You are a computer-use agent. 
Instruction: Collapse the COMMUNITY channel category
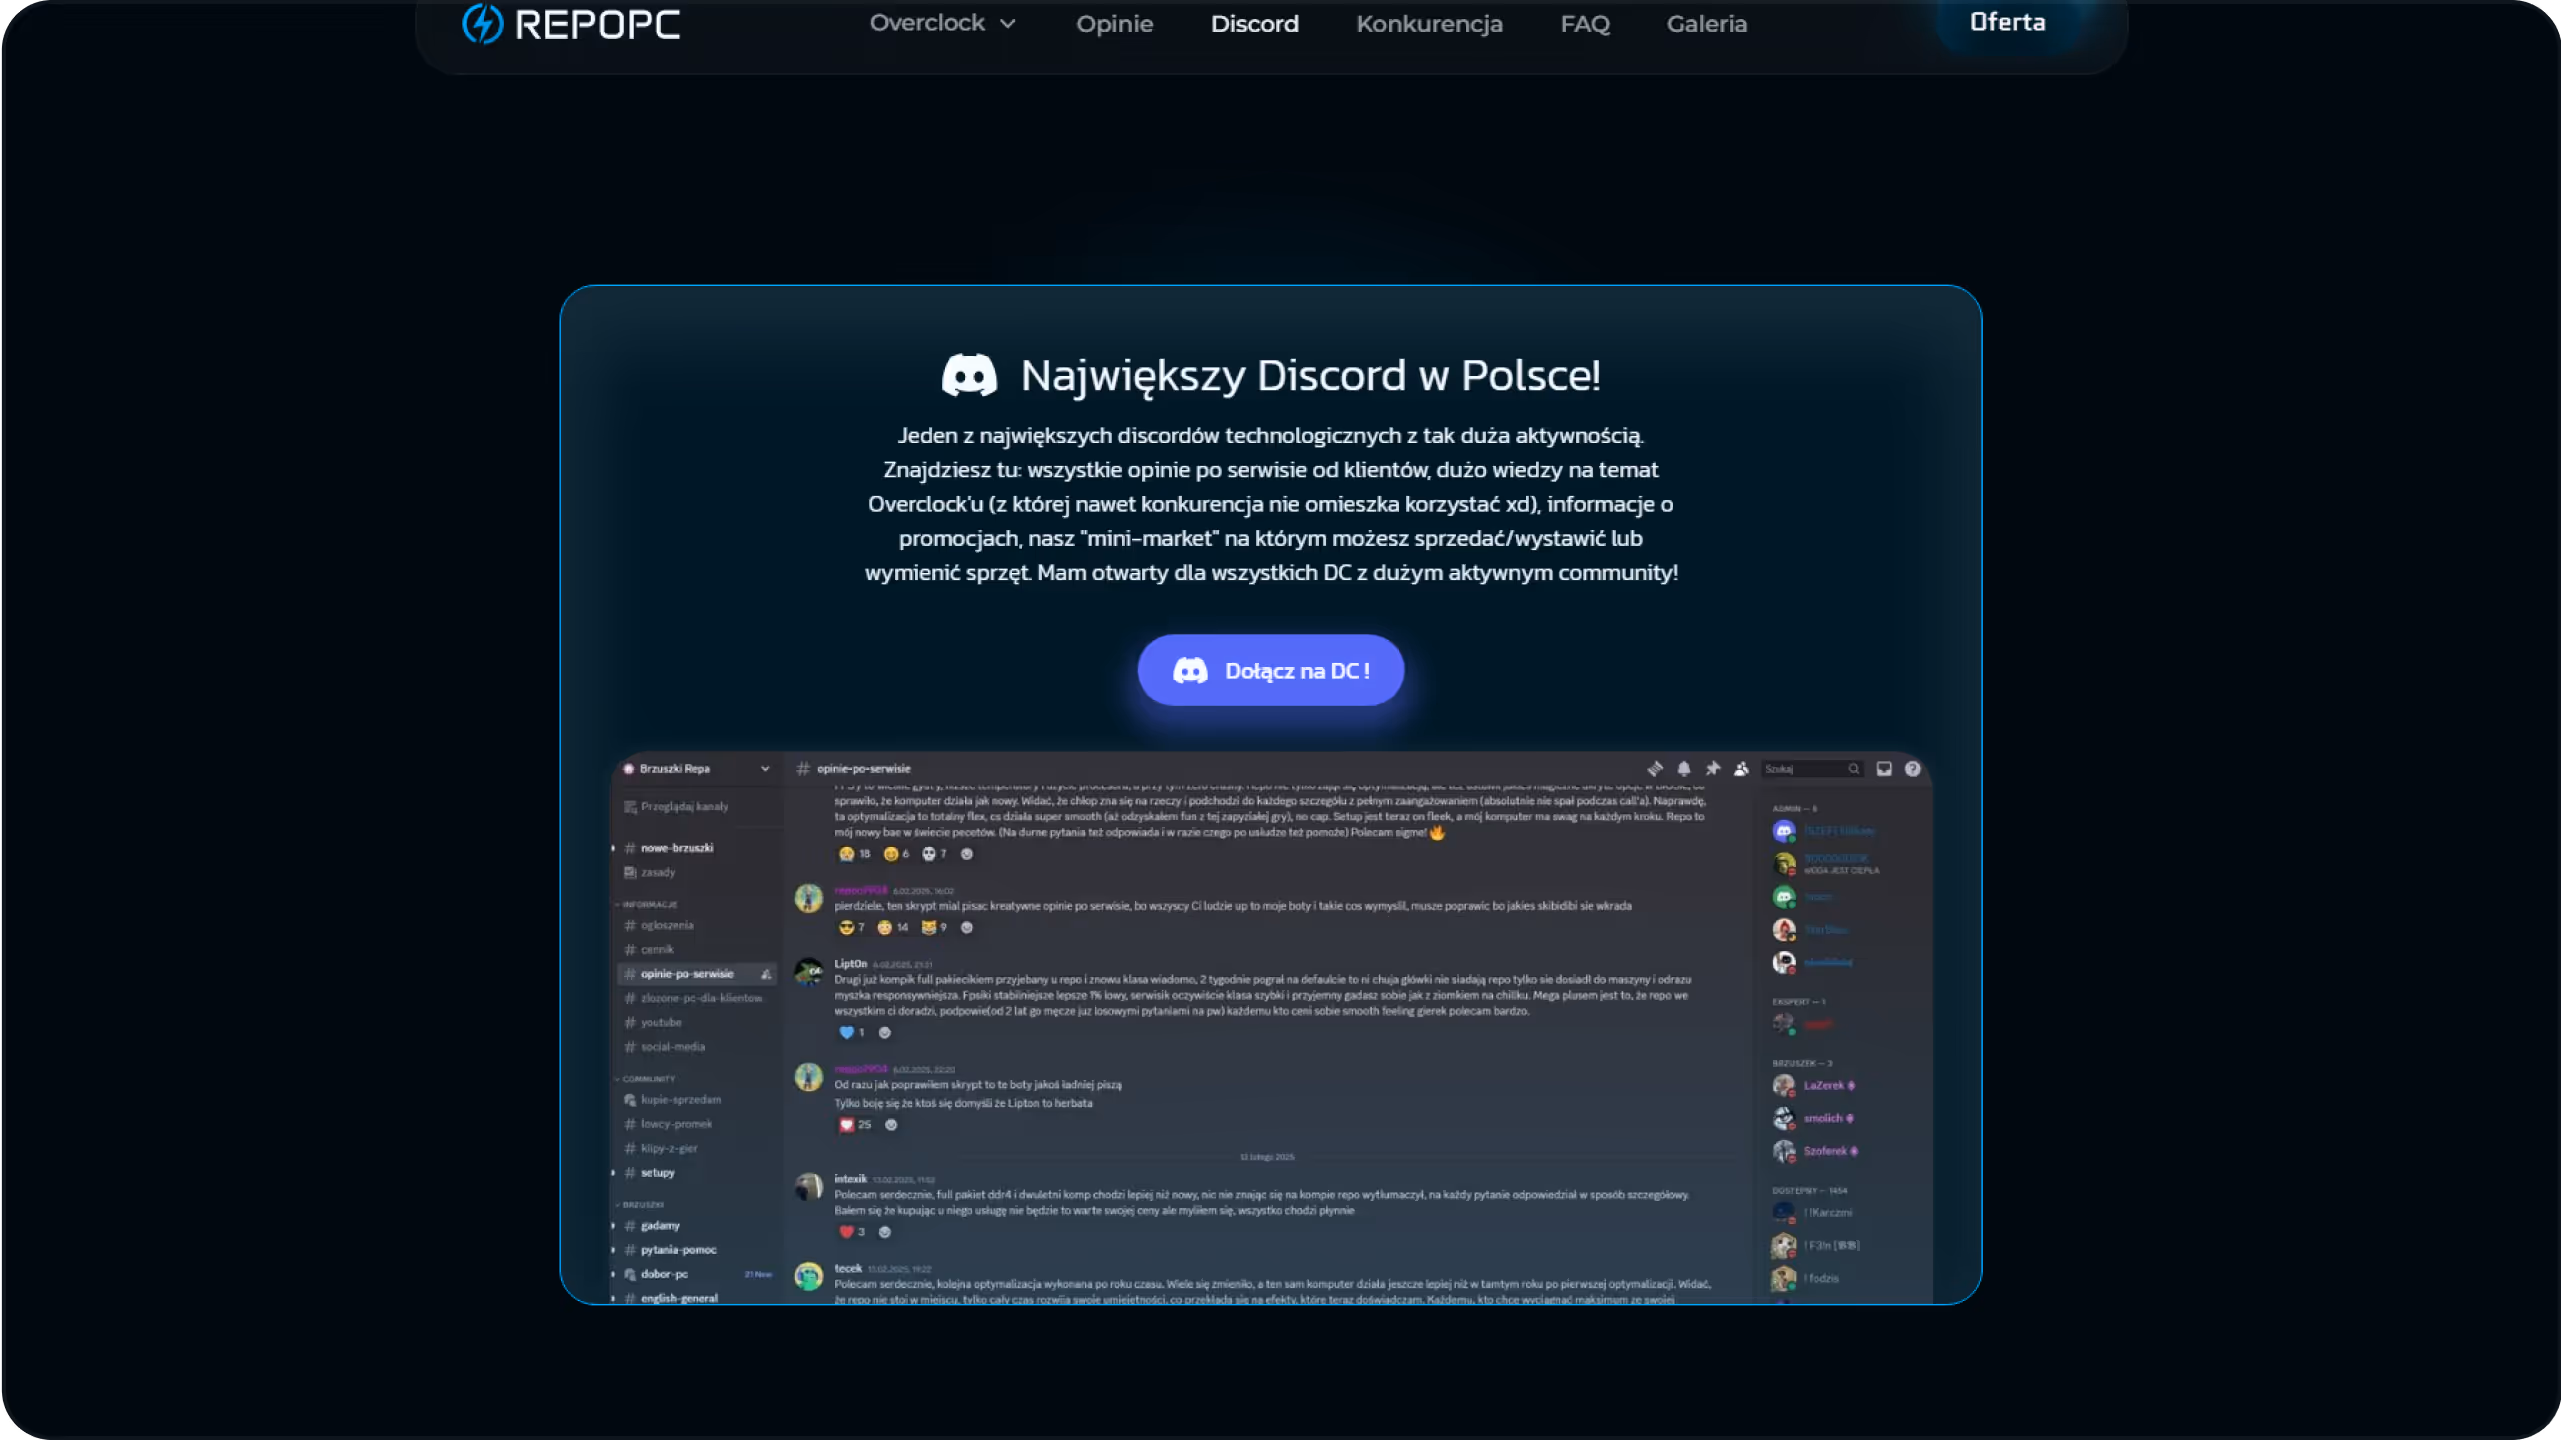pos(646,1079)
